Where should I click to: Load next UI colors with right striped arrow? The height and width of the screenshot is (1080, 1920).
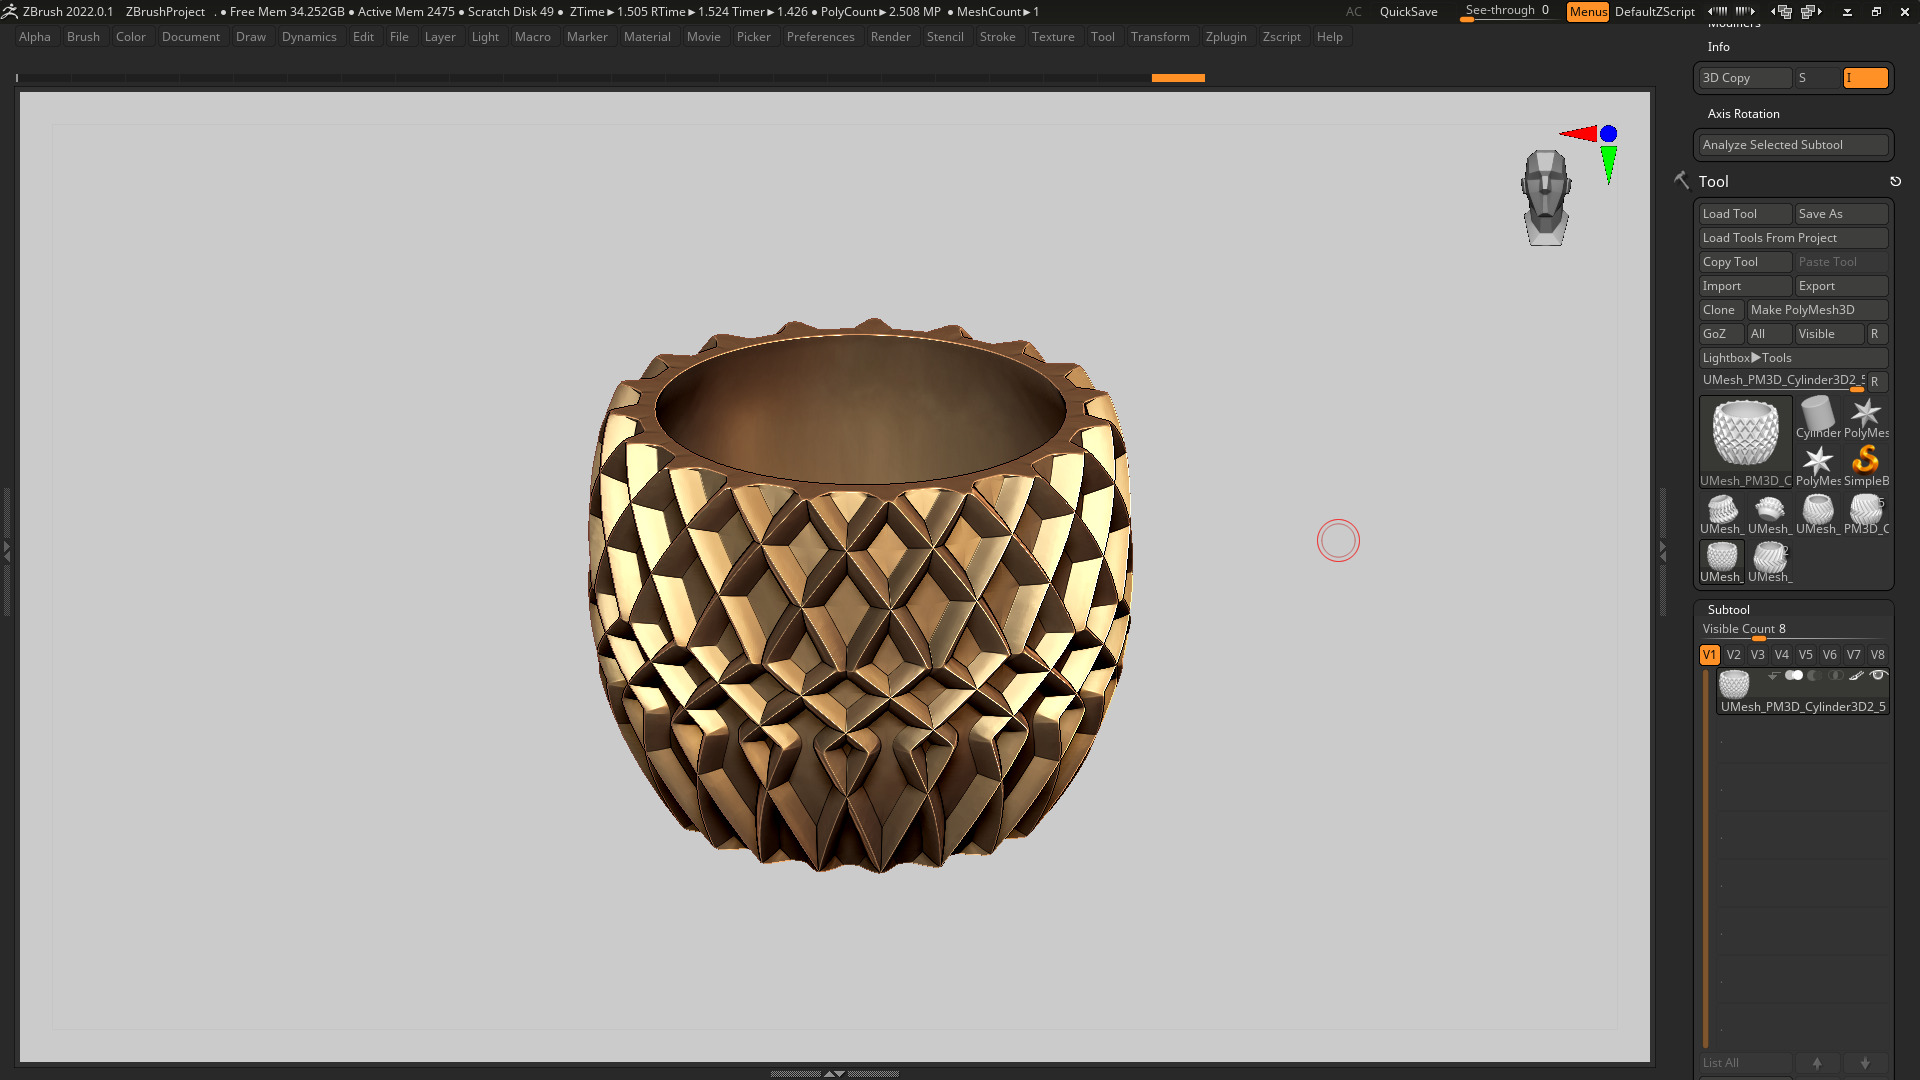point(1745,11)
